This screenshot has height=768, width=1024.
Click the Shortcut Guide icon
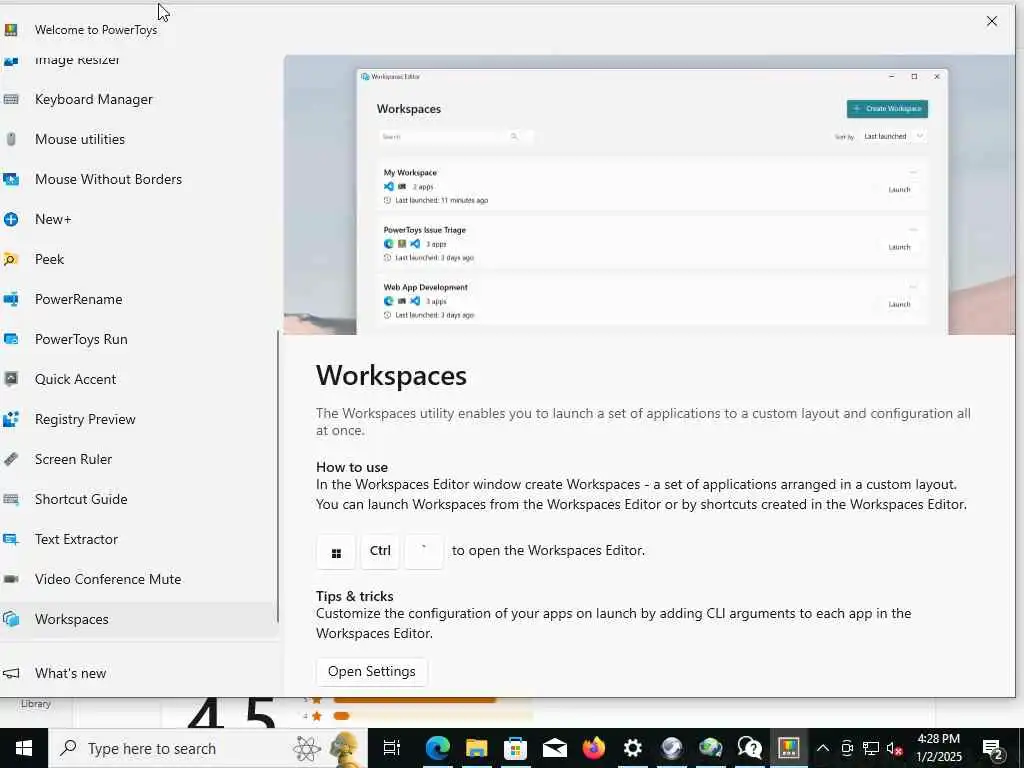point(11,499)
